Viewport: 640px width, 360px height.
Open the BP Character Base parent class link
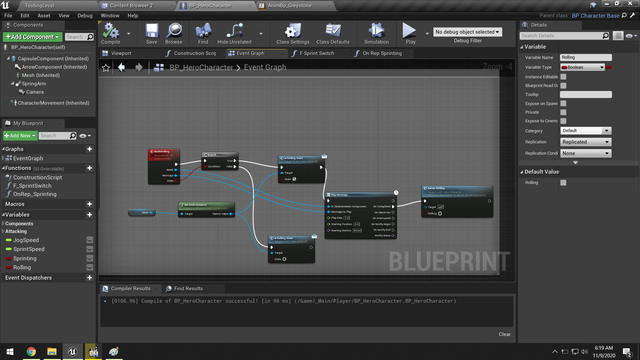pos(596,16)
